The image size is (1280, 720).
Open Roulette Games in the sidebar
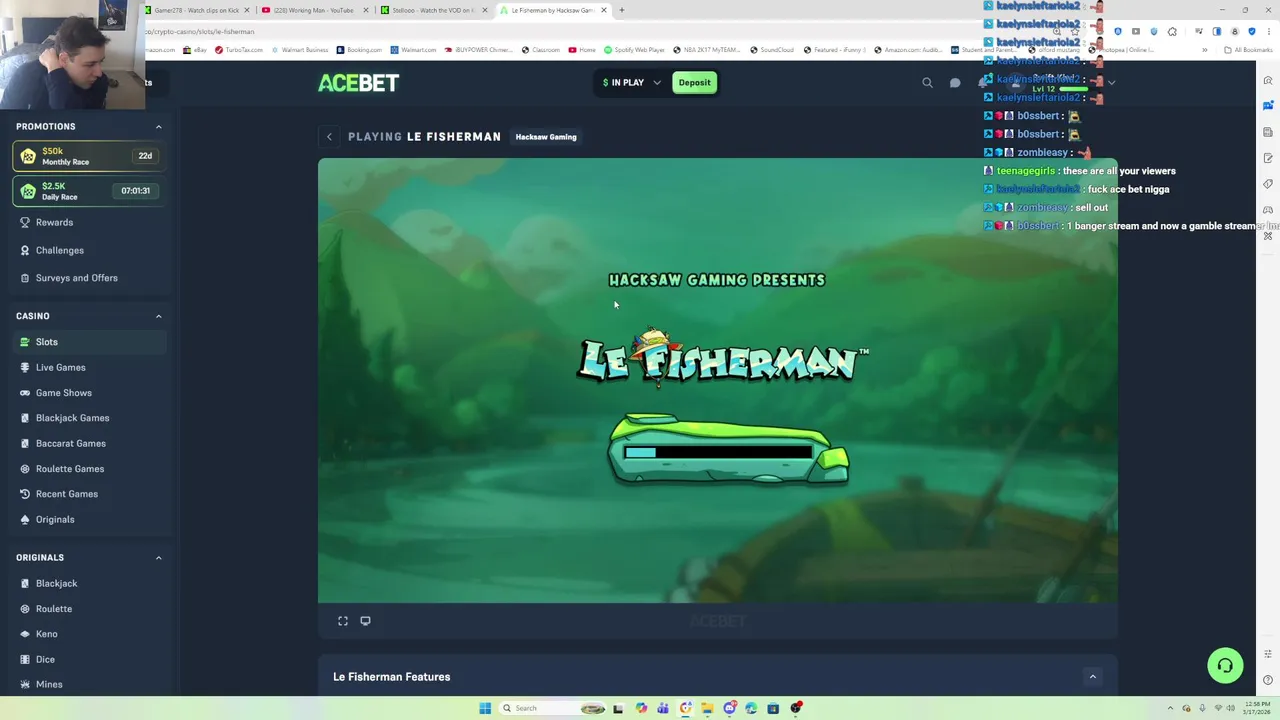(x=88, y=469)
